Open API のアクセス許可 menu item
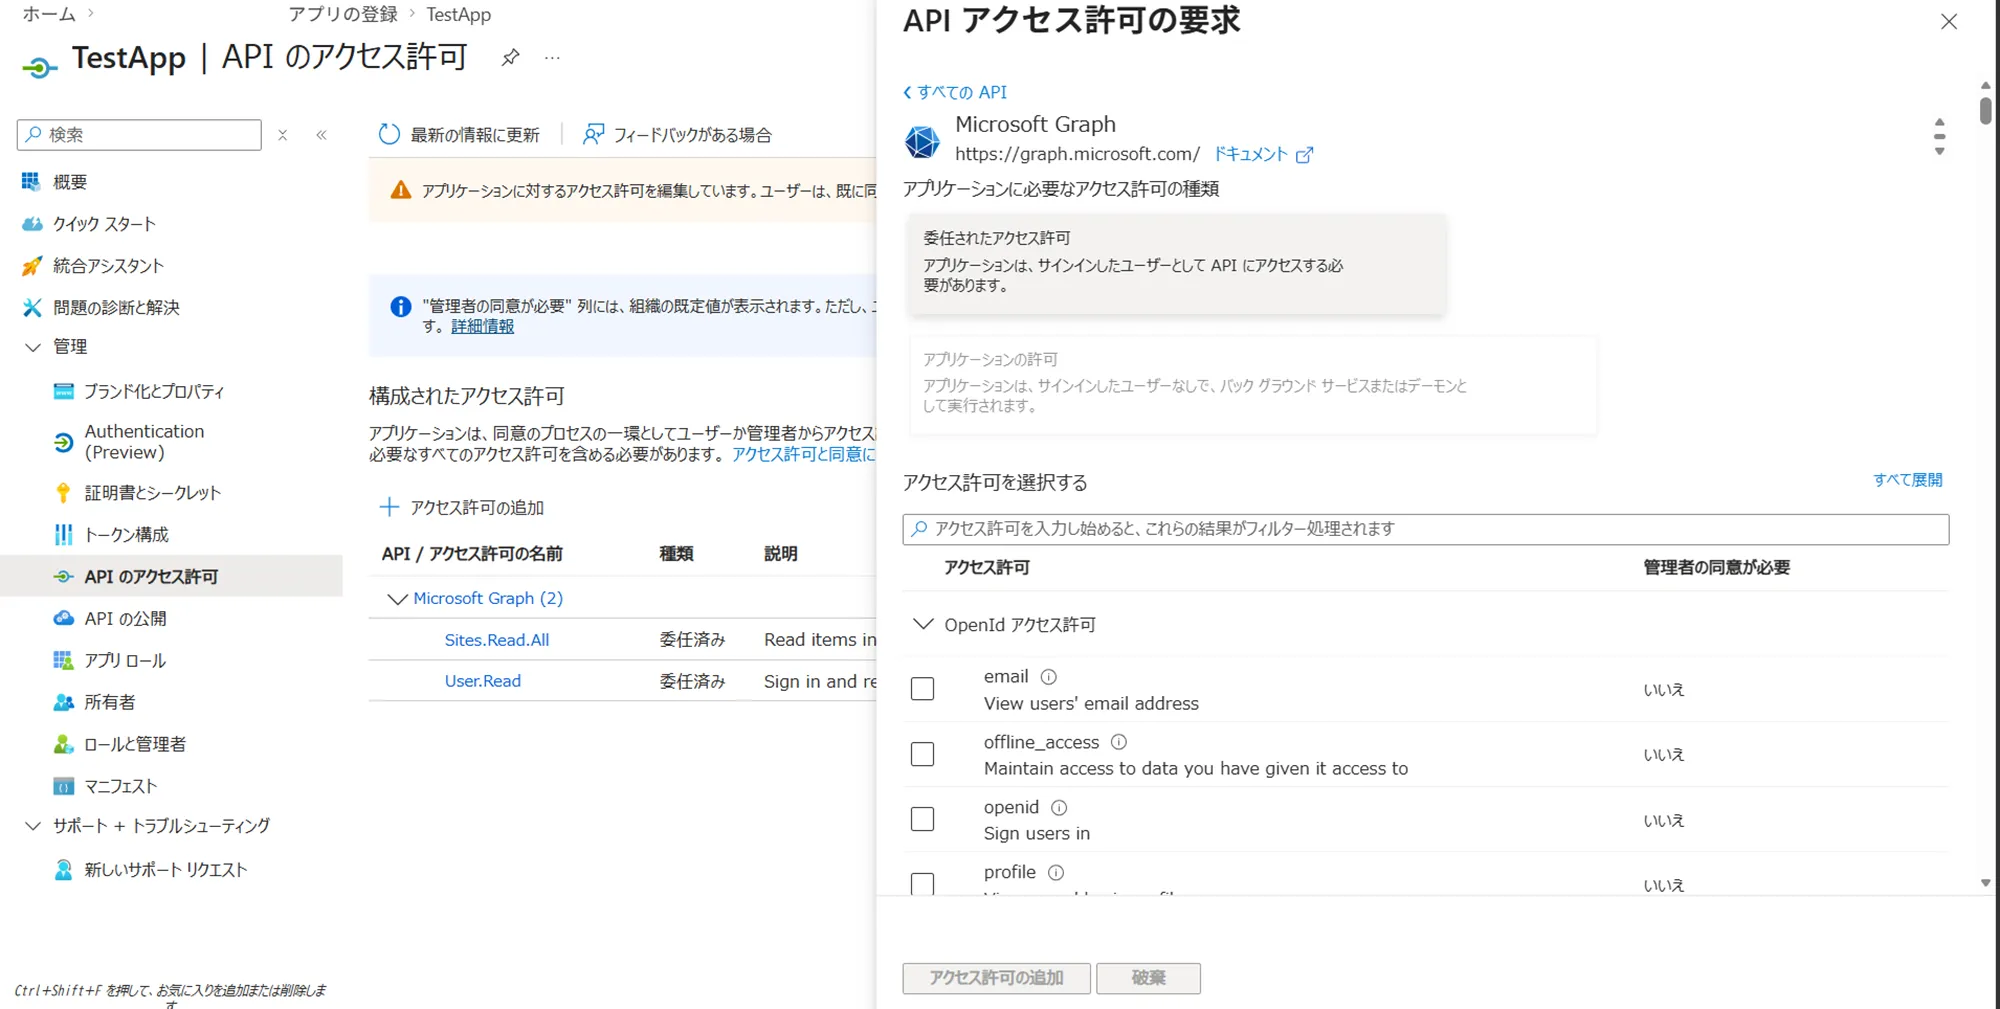Viewport: 2000px width, 1009px height. pos(171,576)
